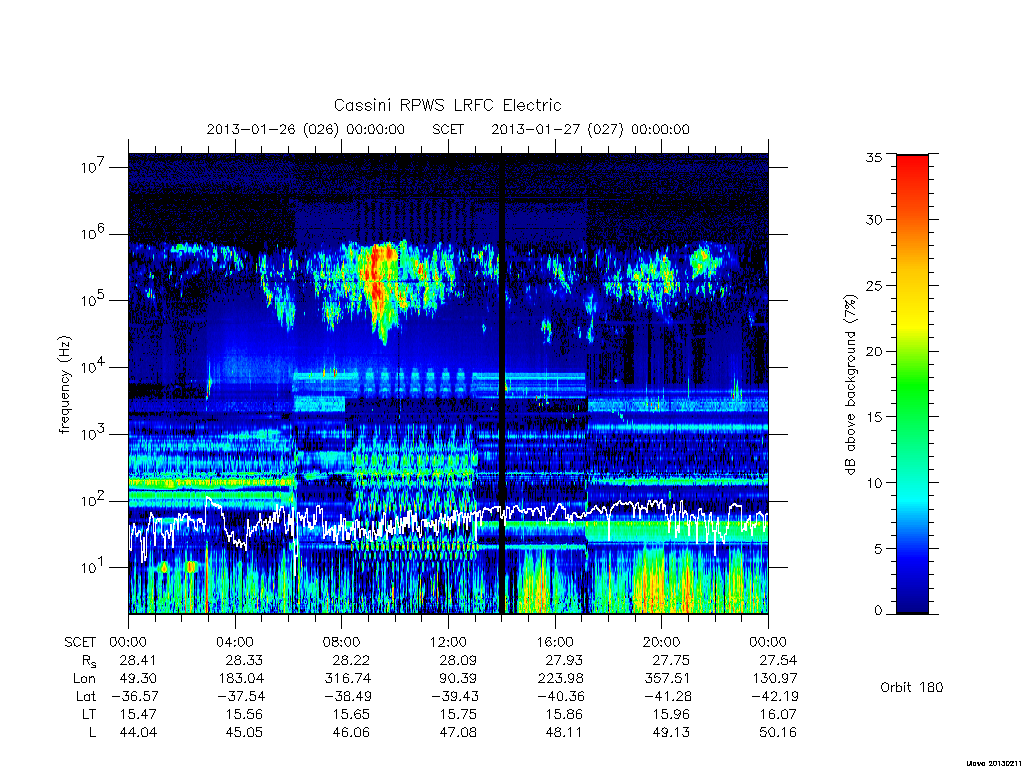
Task: Click the 'SCET' label in the header
Action: tap(448, 129)
